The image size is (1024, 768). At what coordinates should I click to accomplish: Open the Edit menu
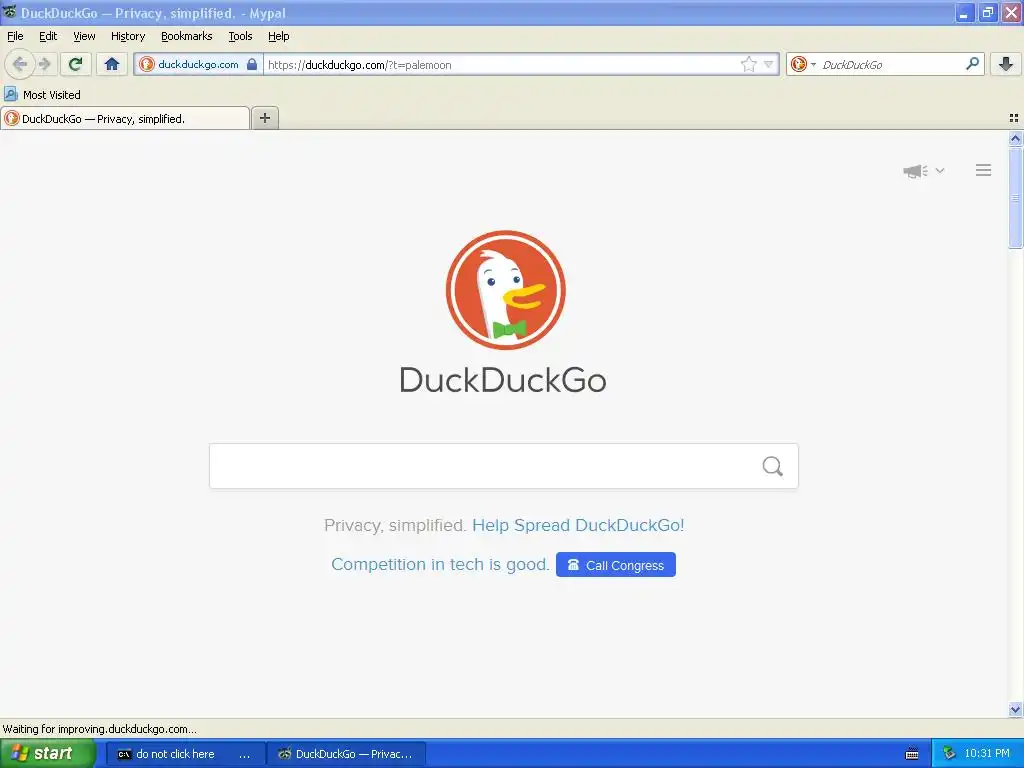click(48, 36)
